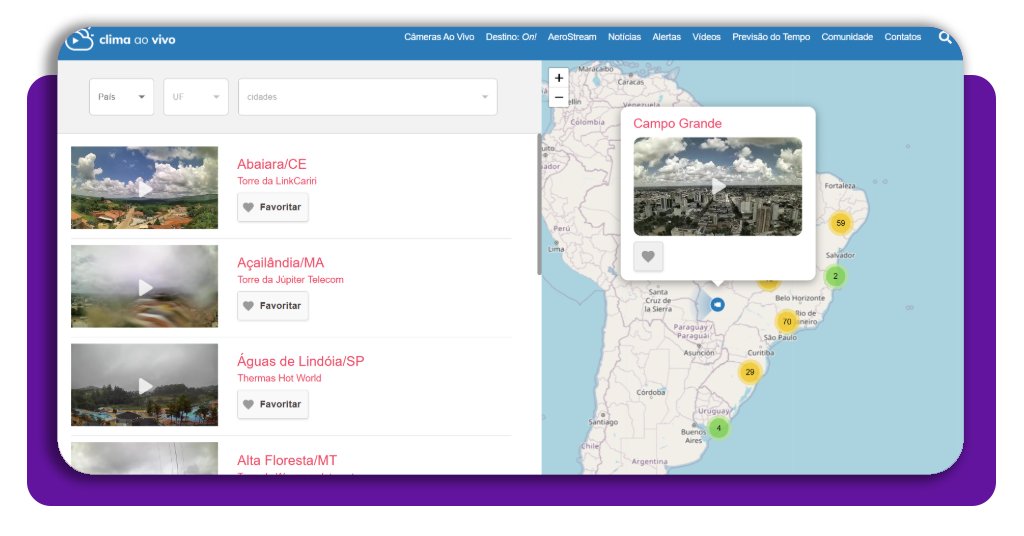Favoritar the Águas de Lindóia/SP camera

coord(272,404)
